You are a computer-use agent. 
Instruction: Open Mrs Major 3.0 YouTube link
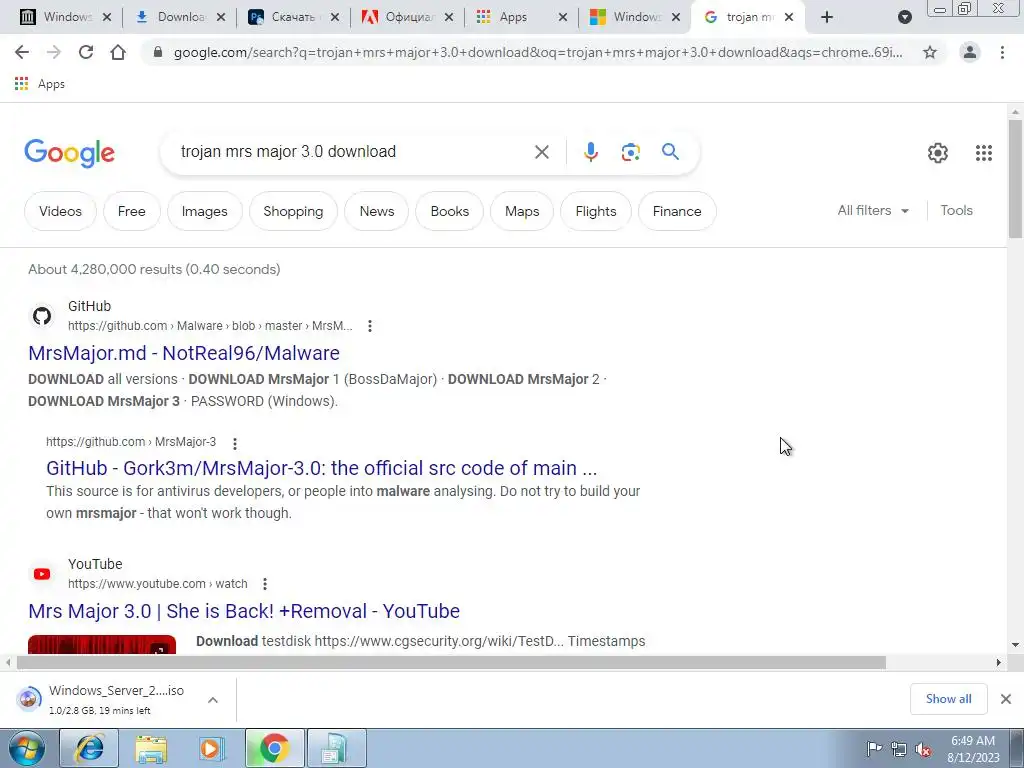[244, 611]
